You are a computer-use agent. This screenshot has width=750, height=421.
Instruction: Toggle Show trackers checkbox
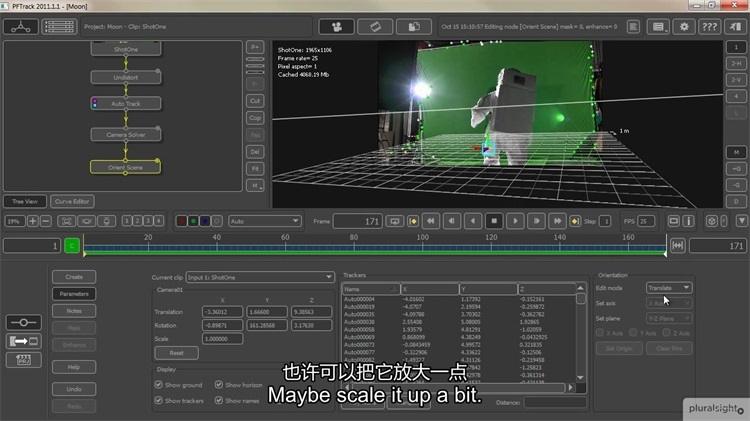pyautogui.click(x=158, y=400)
